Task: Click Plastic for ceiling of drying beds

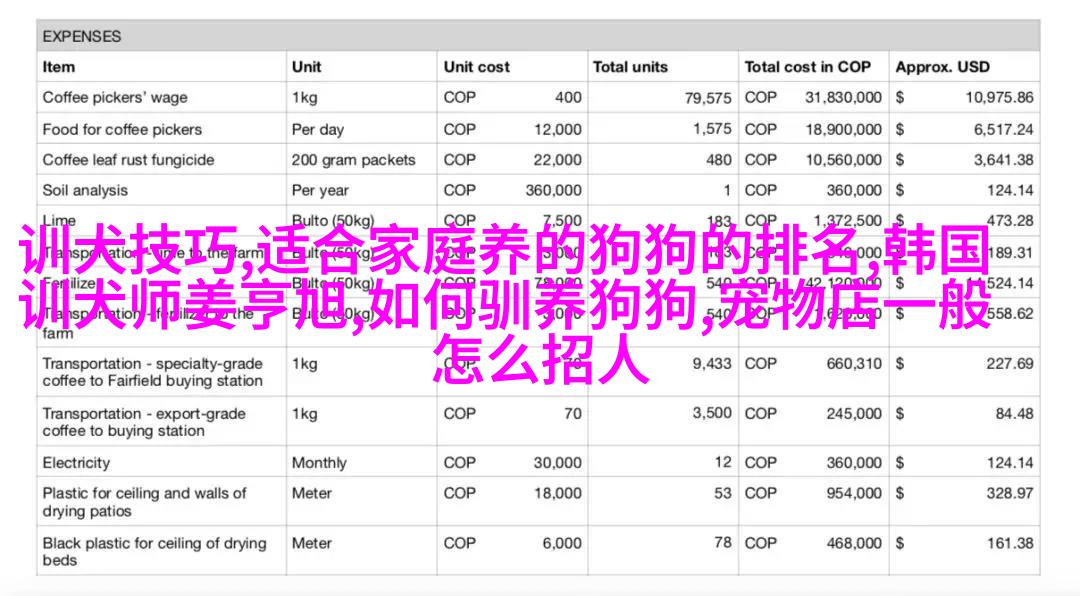Action: pyautogui.click(x=154, y=552)
